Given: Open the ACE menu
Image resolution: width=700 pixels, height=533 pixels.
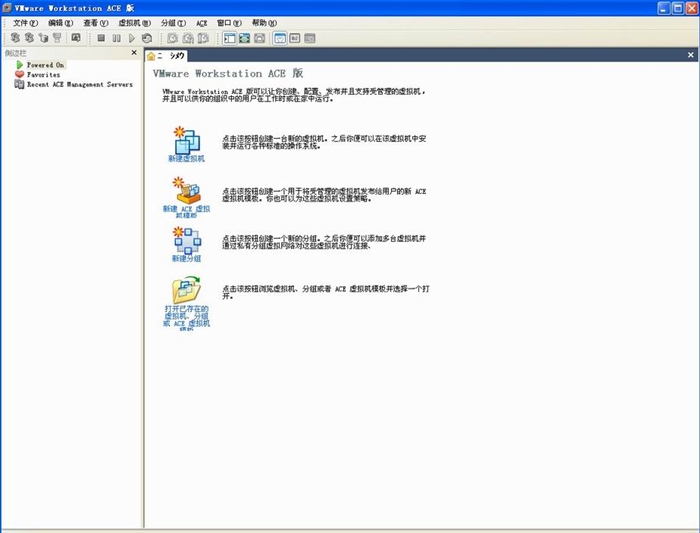Looking at the screenshot, I should [202, 23].
